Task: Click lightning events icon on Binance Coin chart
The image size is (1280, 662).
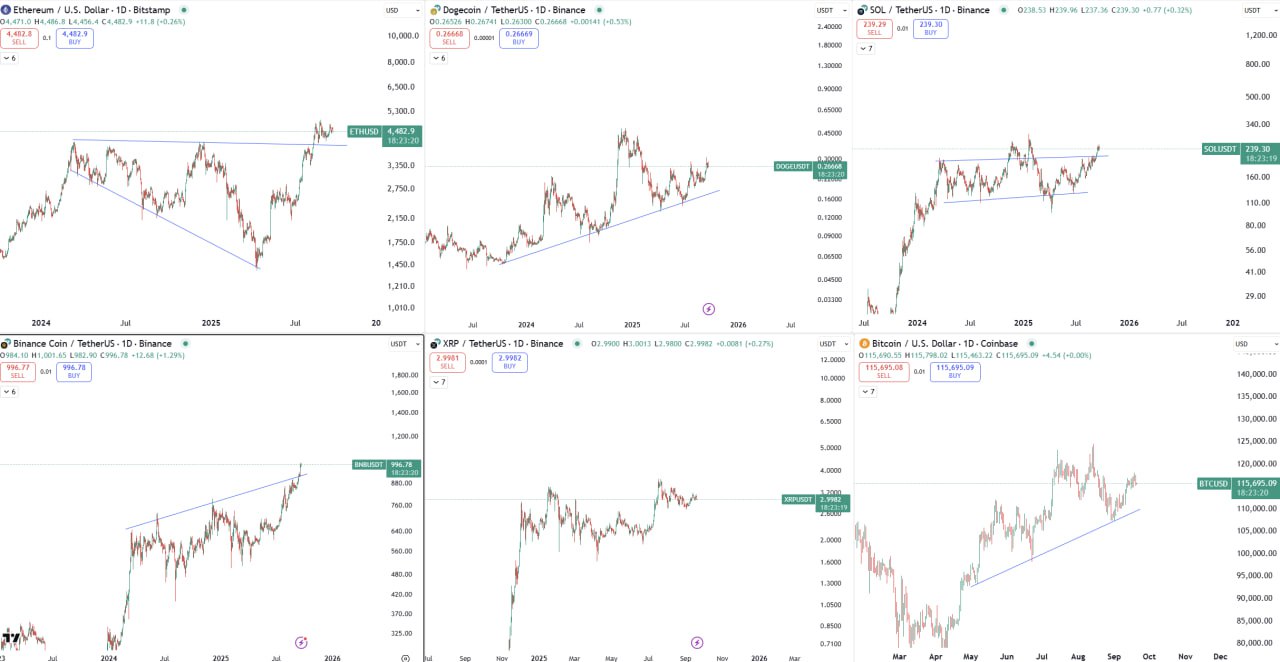Action: point(301,642)
